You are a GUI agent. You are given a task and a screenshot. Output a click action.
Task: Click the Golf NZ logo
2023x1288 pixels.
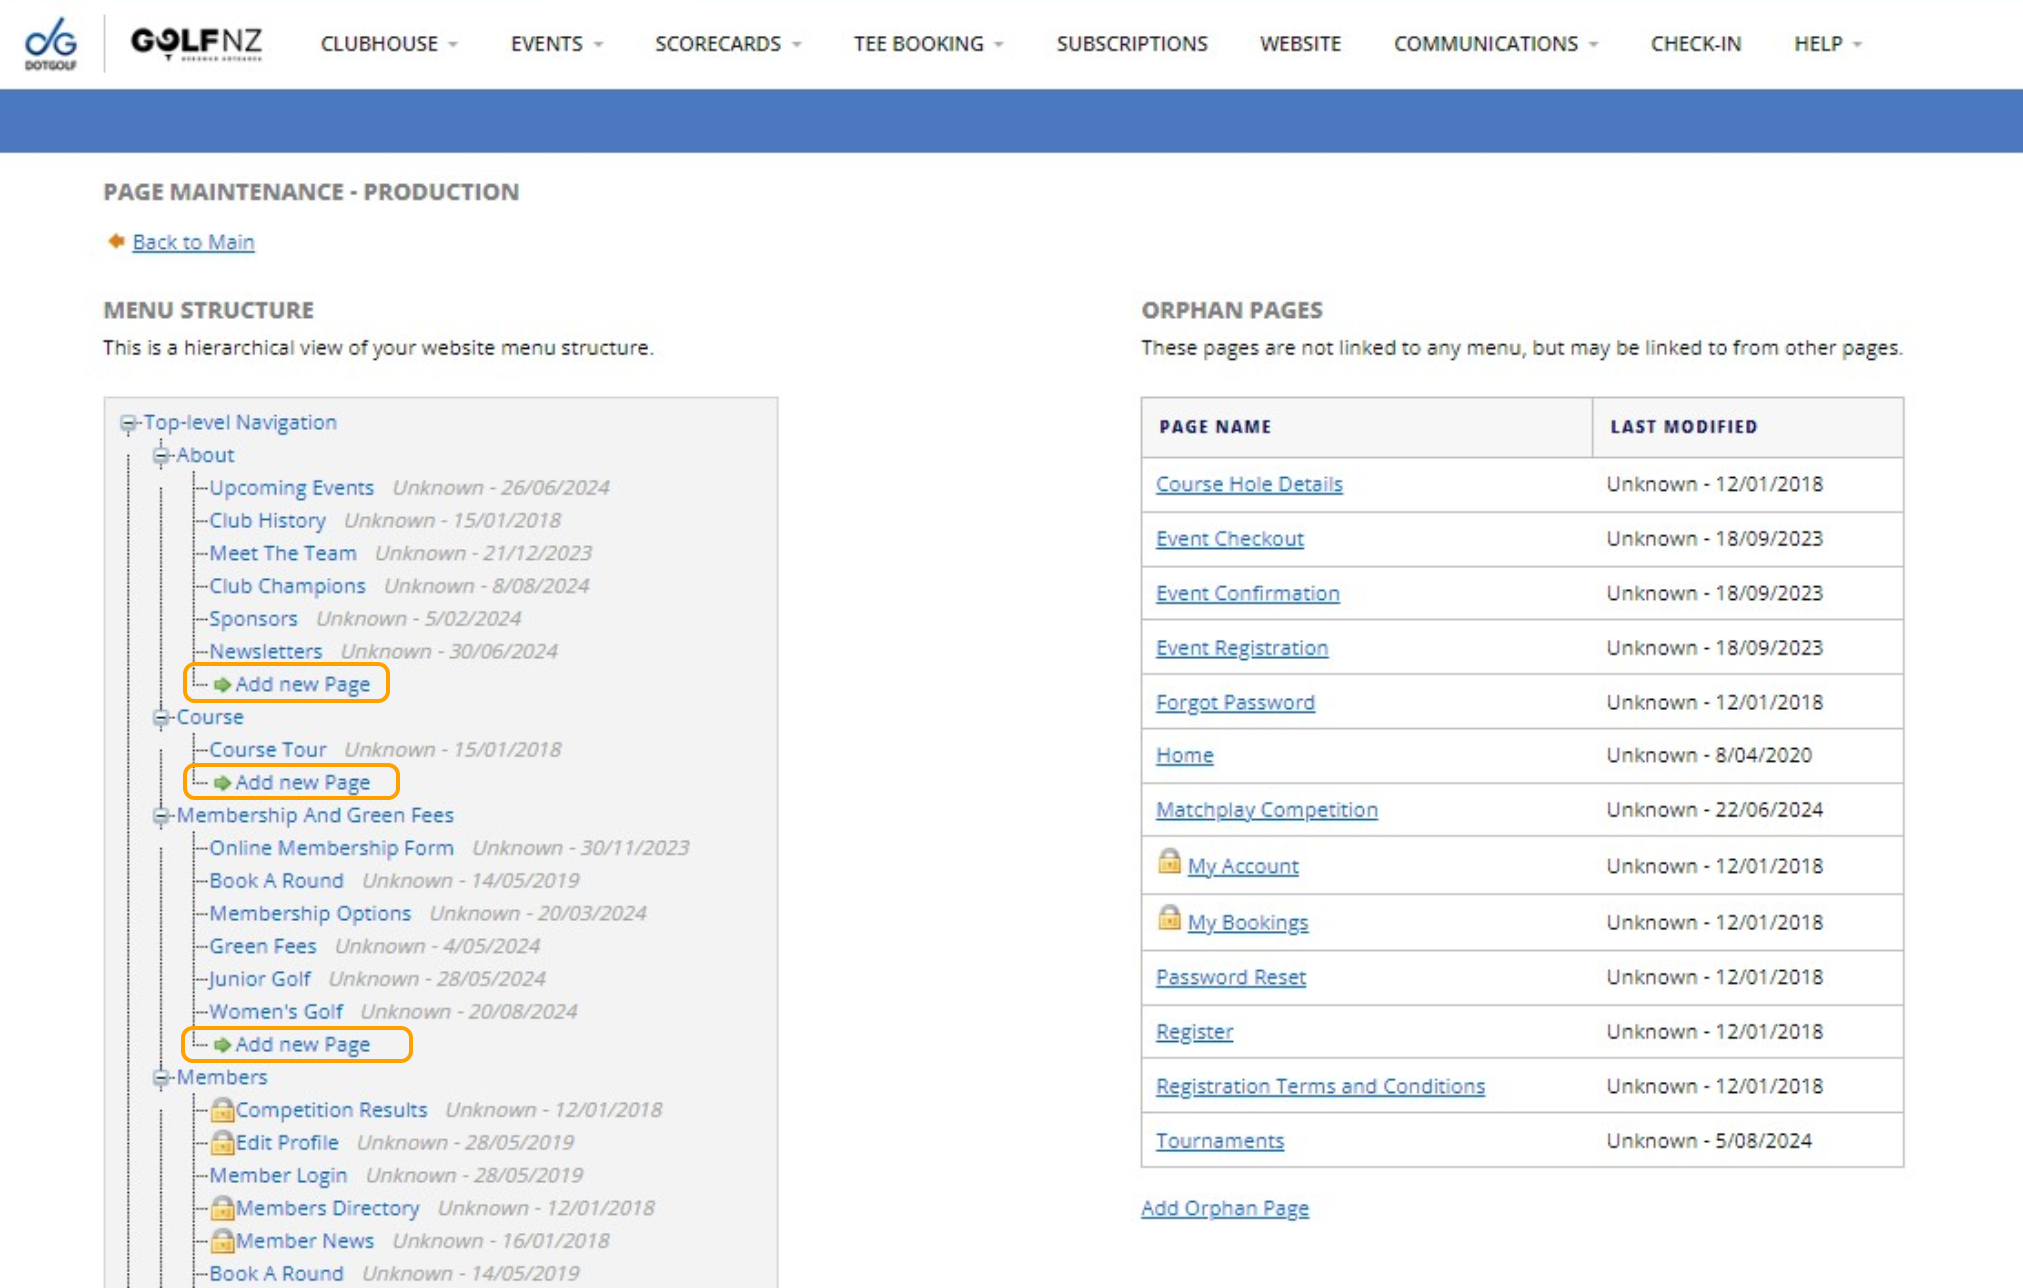(196, 43)
